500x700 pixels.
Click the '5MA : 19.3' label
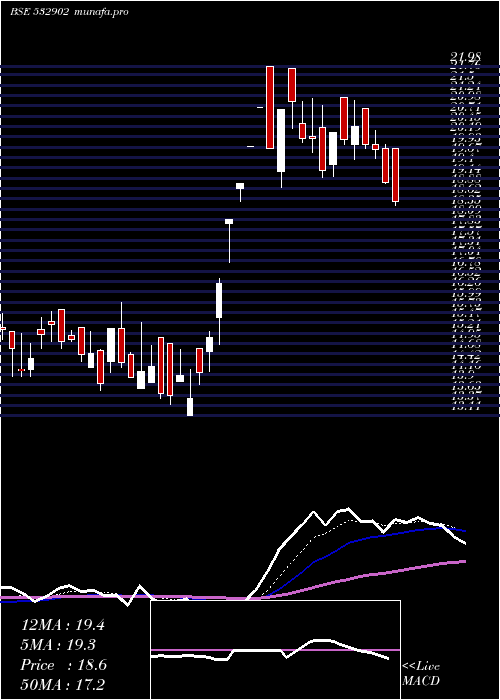pyautogui.click(x=58, y=645)
